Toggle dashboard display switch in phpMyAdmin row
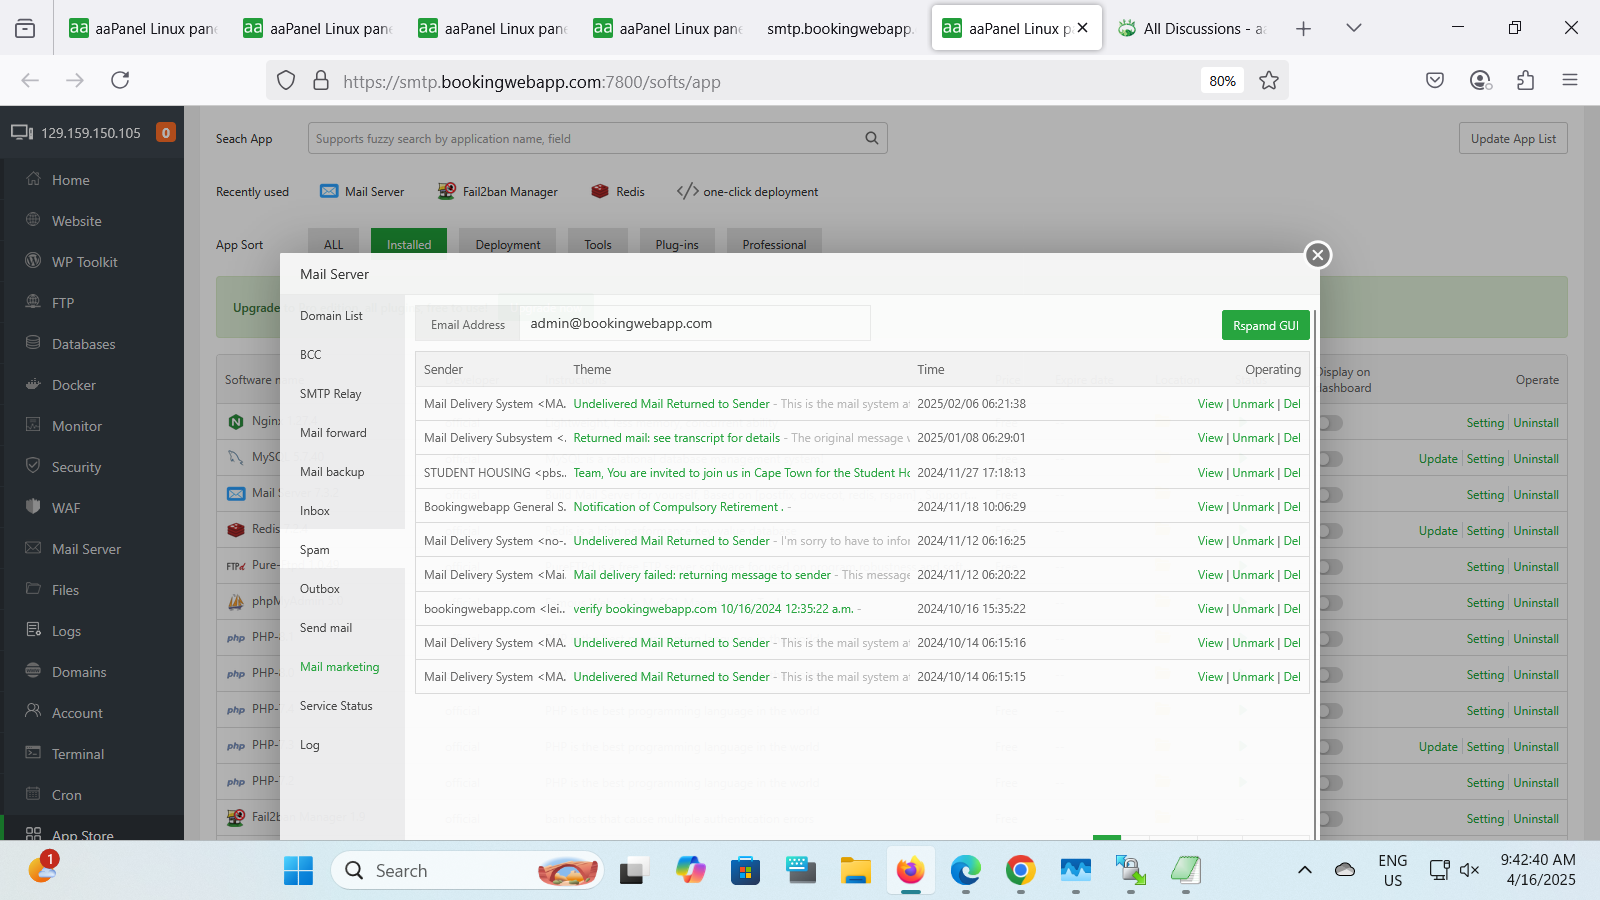Image resolution: width=1600 pixels, height=900 pixels. [1330, 603]
